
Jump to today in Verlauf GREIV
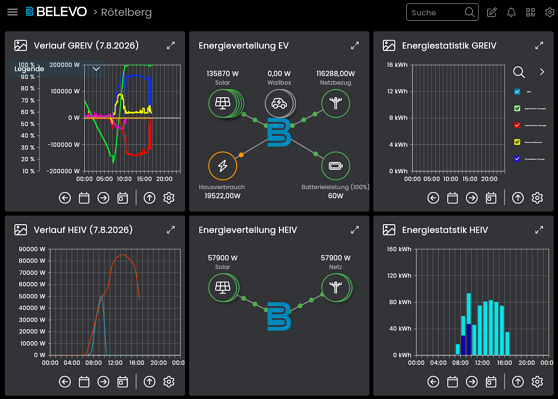click(x=122, y=198)
